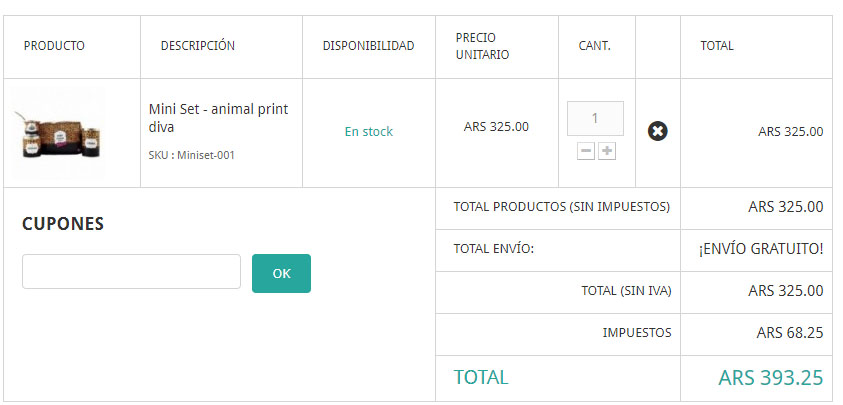Click the En stock availability text
The width and height of the screenshot is (843, 405).
click(x=368, y=132)
